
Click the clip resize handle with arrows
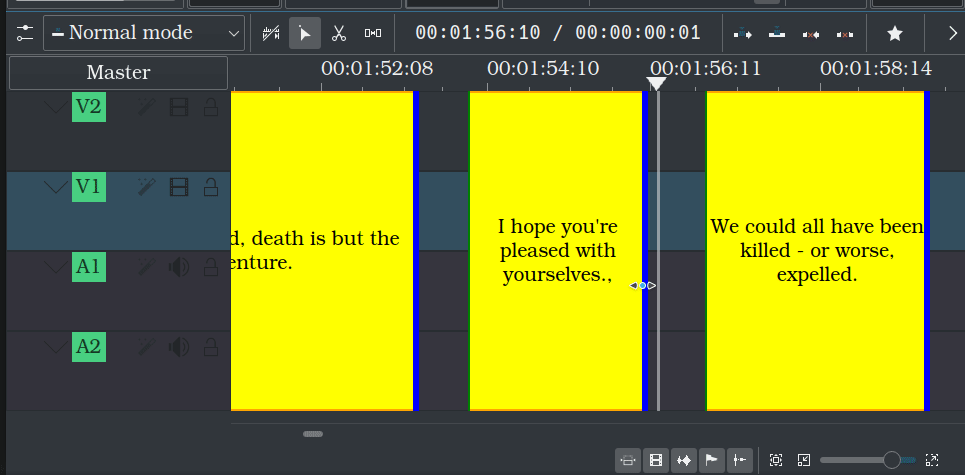tap(643, 285)
